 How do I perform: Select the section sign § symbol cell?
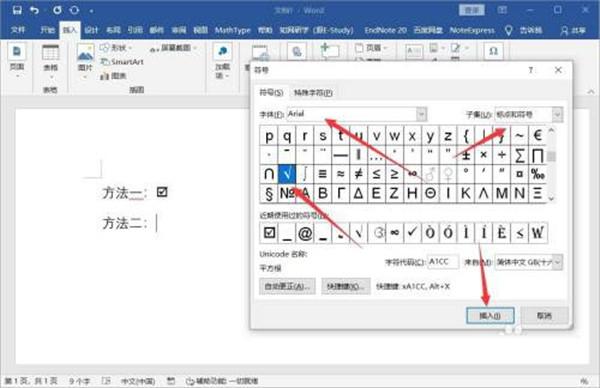coord(269,193)
